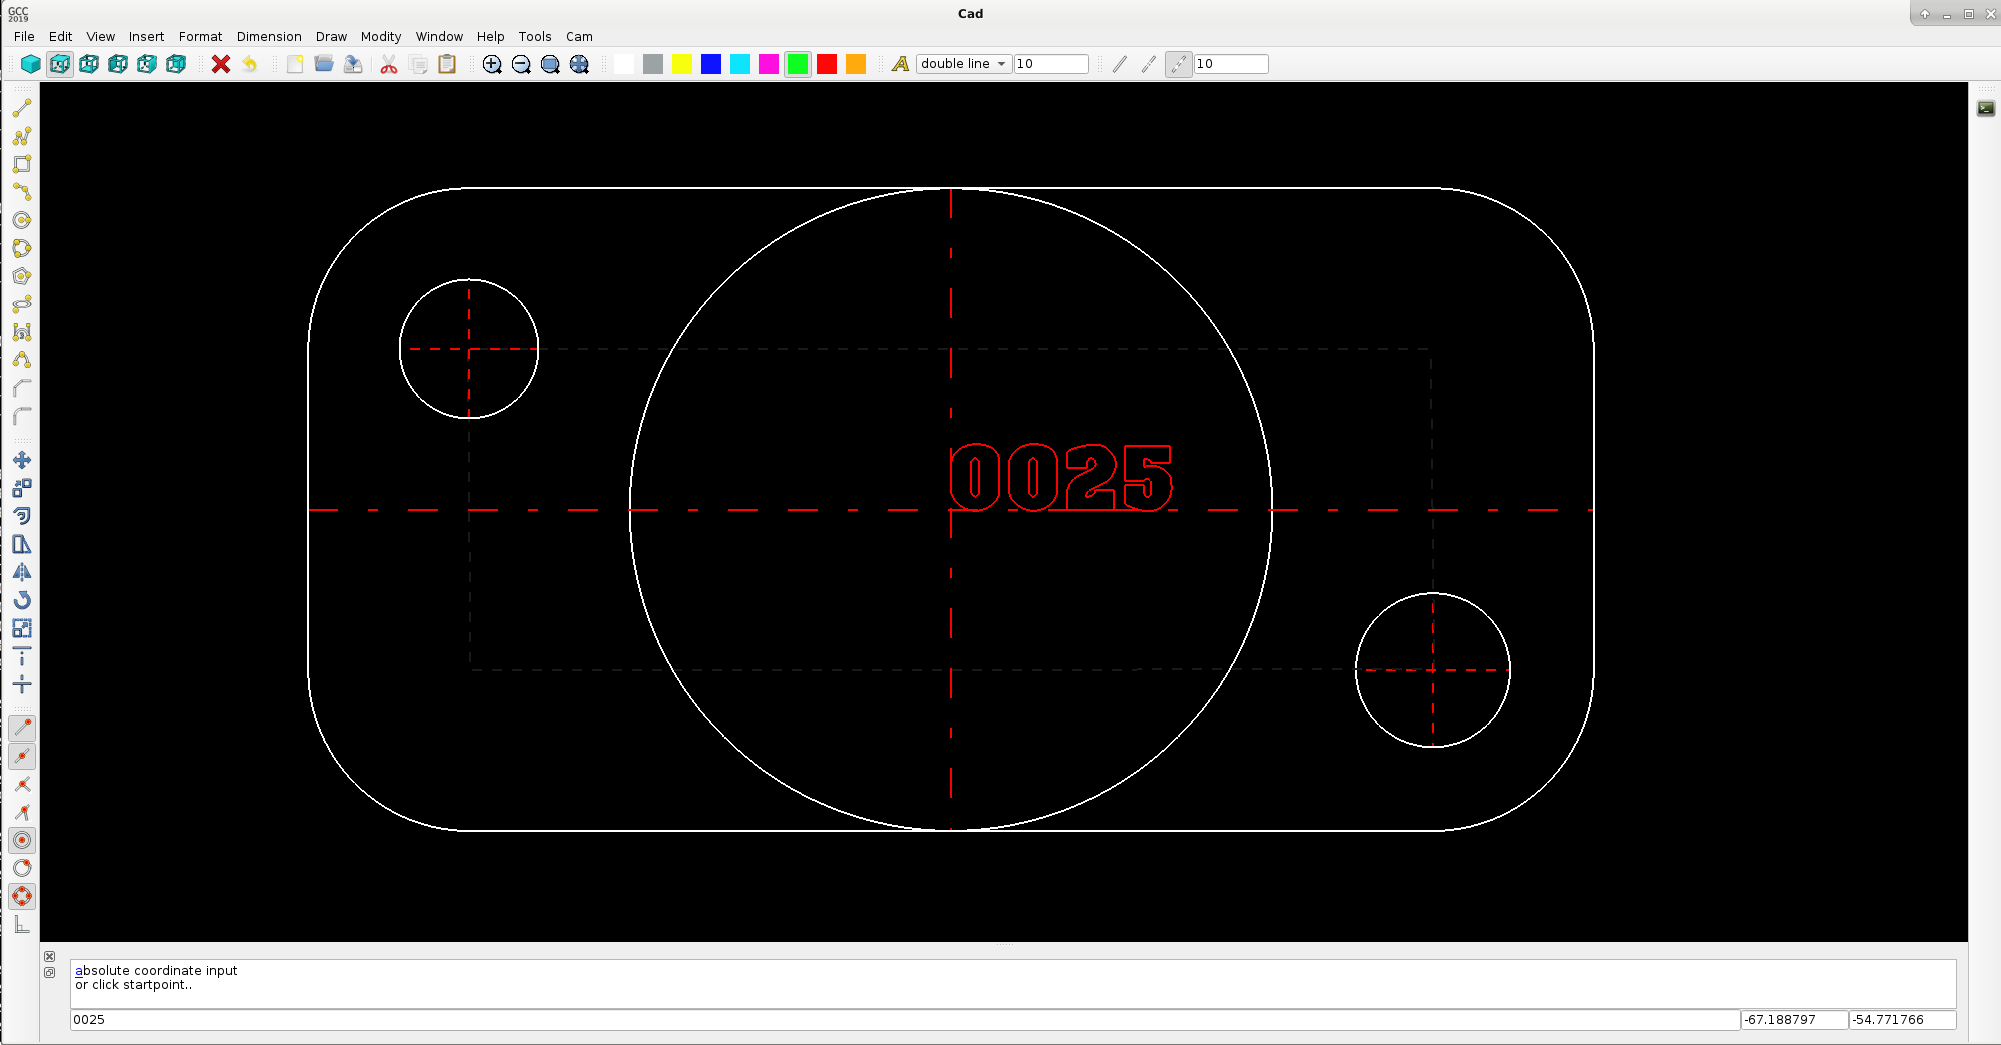Viewport: 2001px width, 1045px height.
Task: Open the Dimension menu
Action: coord(269,36)
